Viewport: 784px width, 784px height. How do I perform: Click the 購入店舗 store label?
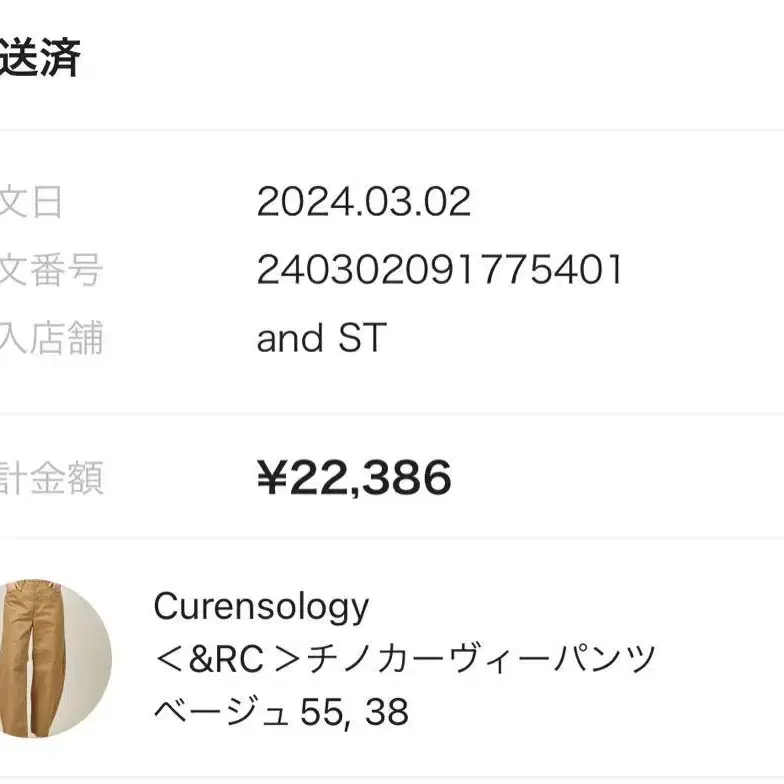click(50, 338)
